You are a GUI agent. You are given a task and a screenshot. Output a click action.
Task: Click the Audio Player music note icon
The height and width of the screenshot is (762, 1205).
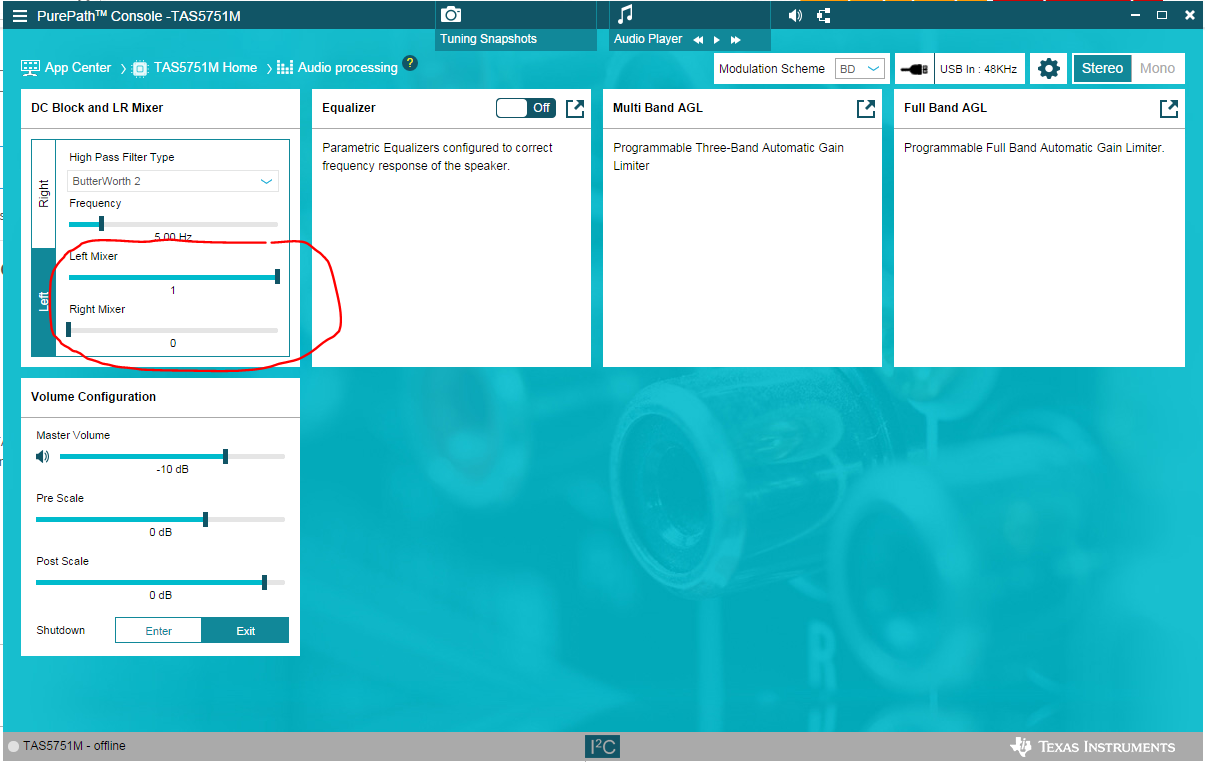[625, 14]
